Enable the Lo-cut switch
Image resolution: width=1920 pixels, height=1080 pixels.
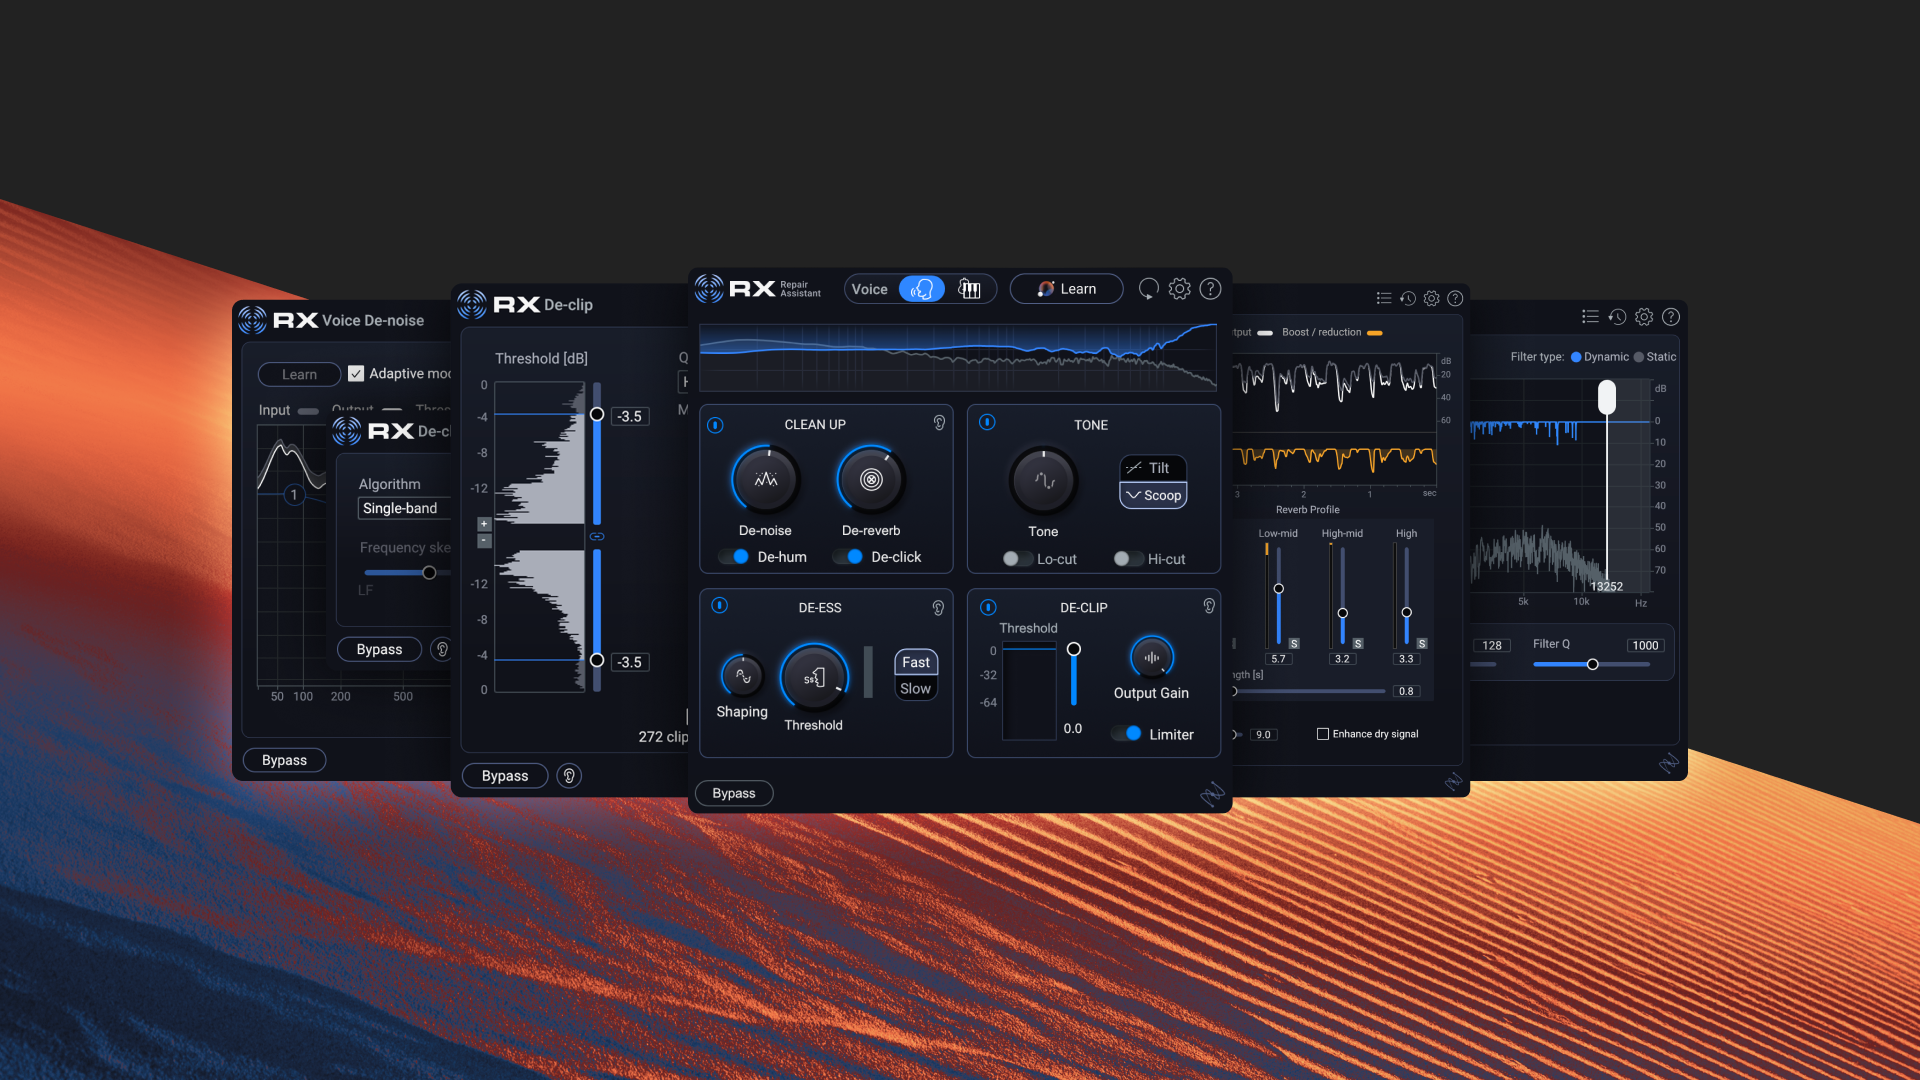tap(1018, 559)
